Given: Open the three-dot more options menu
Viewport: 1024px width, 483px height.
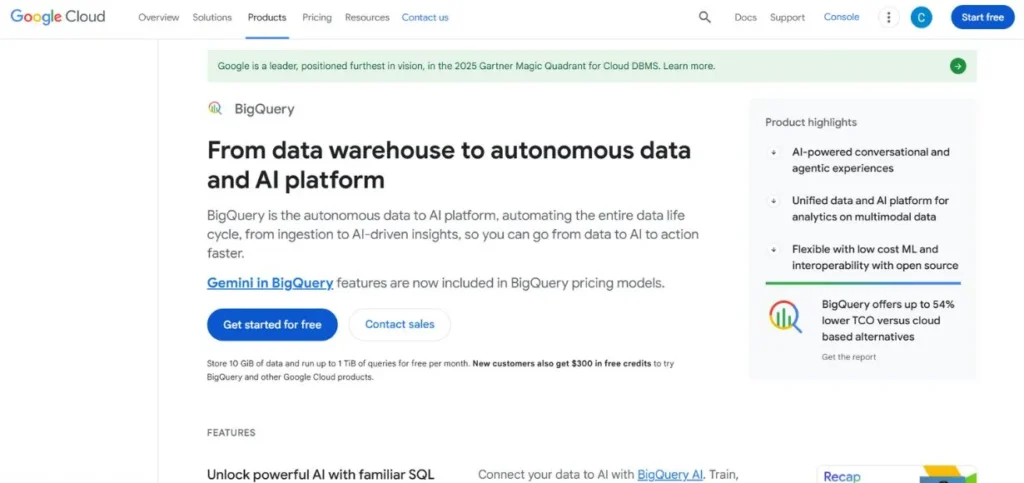Looking at the screenshot, I should click(x=888, y=17).
